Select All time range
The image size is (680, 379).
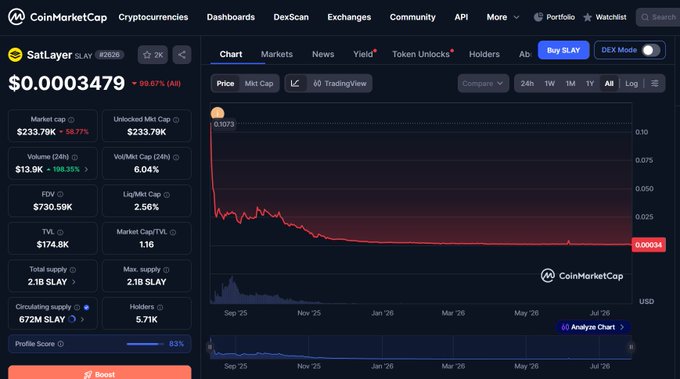pyautogui.click(x=609, y=83)
